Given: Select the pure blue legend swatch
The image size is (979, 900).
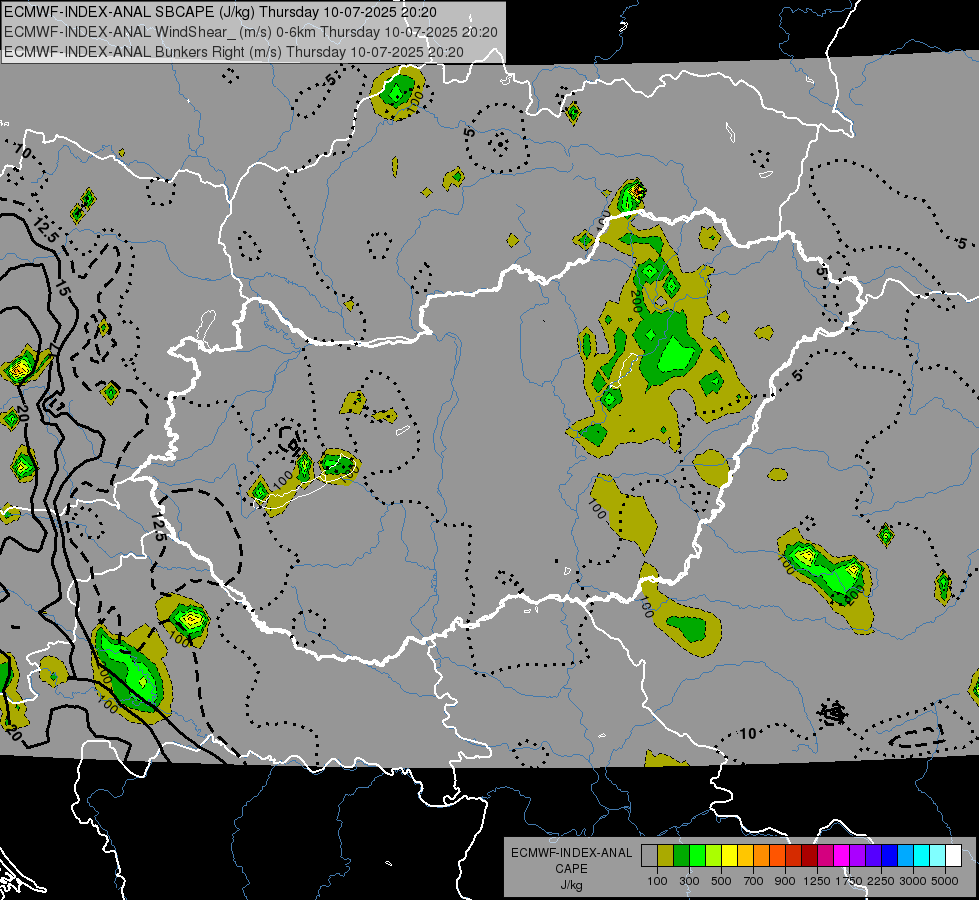Looking at the screenshot, I should tap(890, 856).
